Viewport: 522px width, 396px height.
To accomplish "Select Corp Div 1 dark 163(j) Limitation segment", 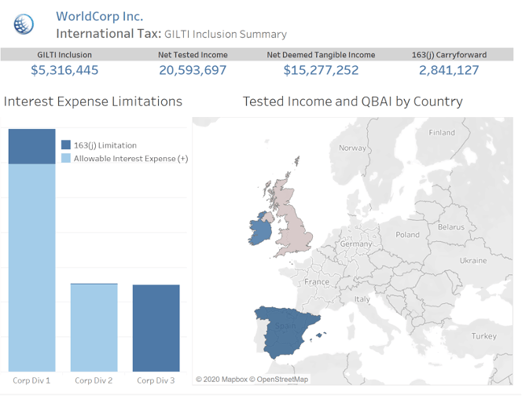I will (x=32, y=146).
